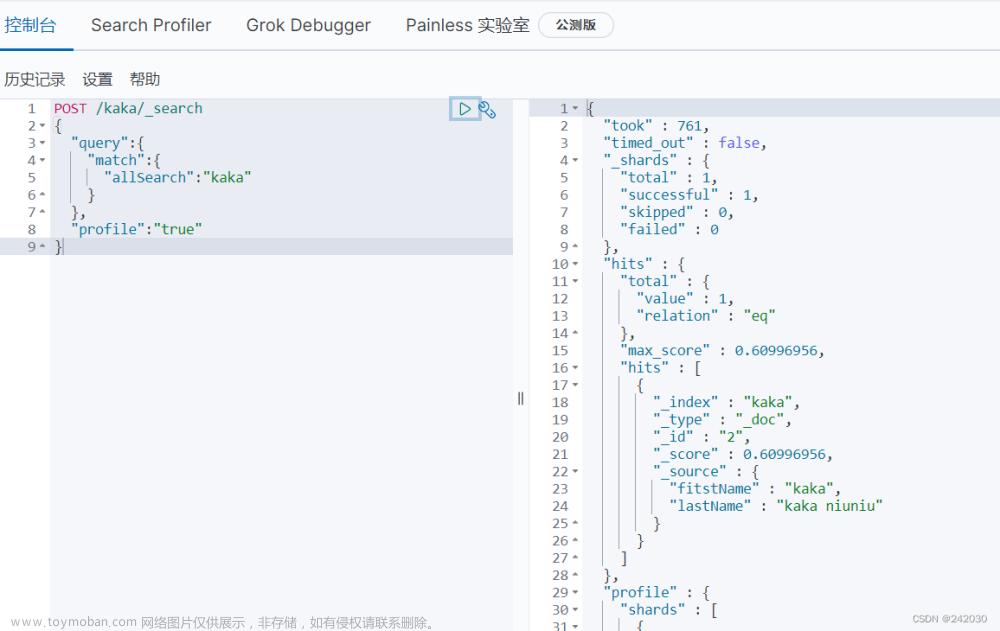
Task: Switch to the 控制台 tab
Action: (31, 26)
